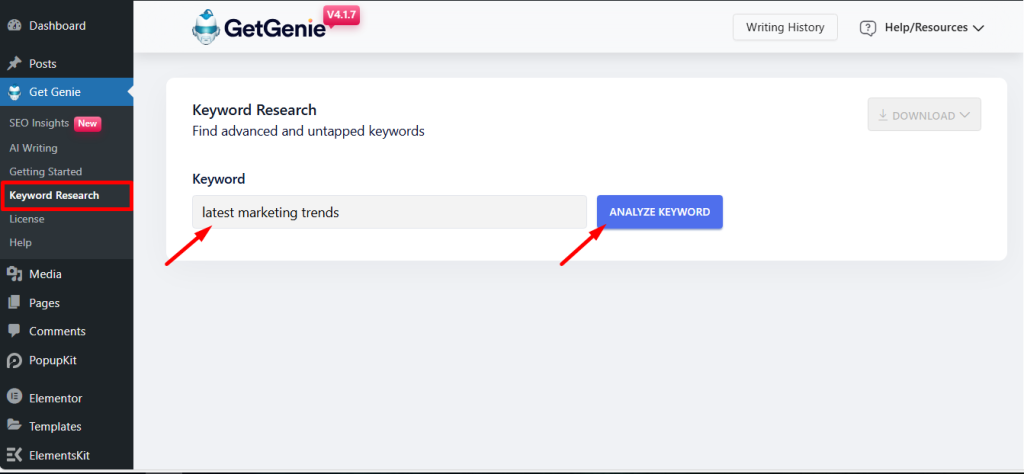Viewport: 1024px width, 474px height.
Task: Click the PopupKit sidebar icon
Action: pos(14,360)
